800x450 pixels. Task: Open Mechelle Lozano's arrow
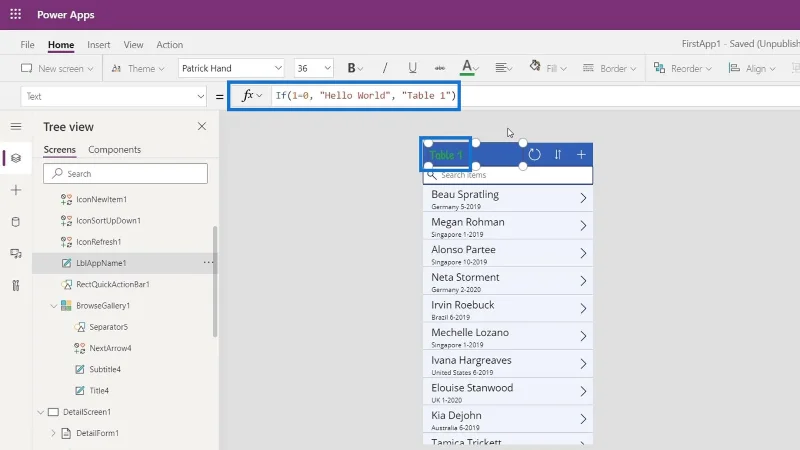coord(583,336)
